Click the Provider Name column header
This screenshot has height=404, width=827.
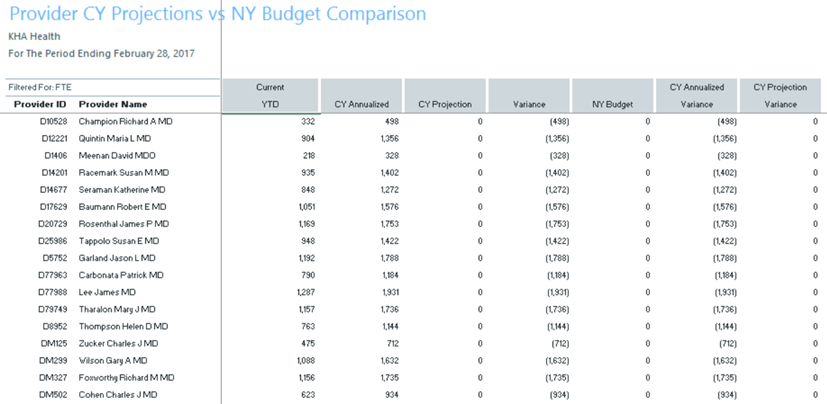112,104
